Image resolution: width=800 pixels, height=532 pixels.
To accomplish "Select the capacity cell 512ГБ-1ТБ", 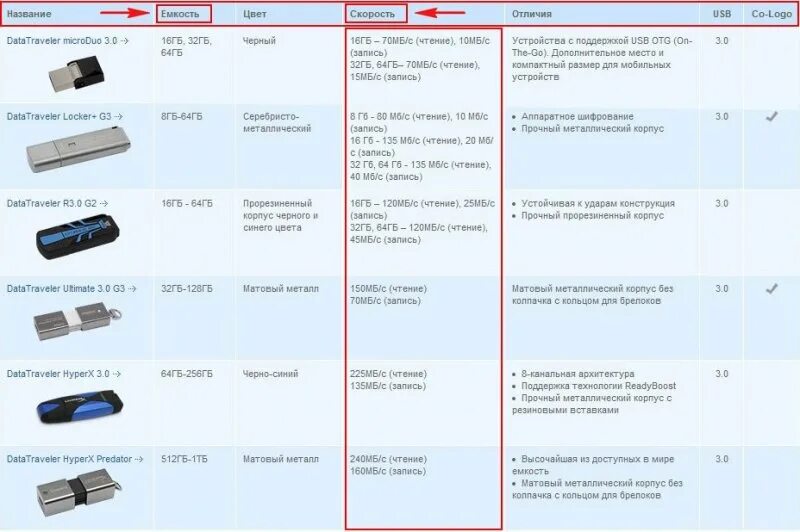I will pos(184,459).
